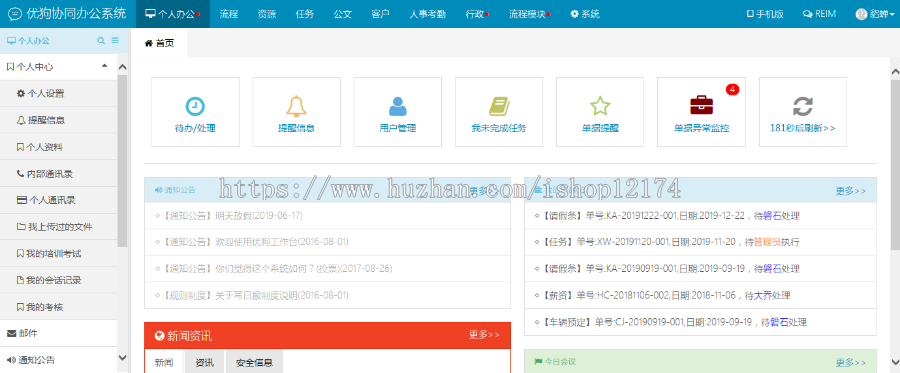Open the 貂蝉 user dropdown
The image size is (900, 373).
click(874, 14)
